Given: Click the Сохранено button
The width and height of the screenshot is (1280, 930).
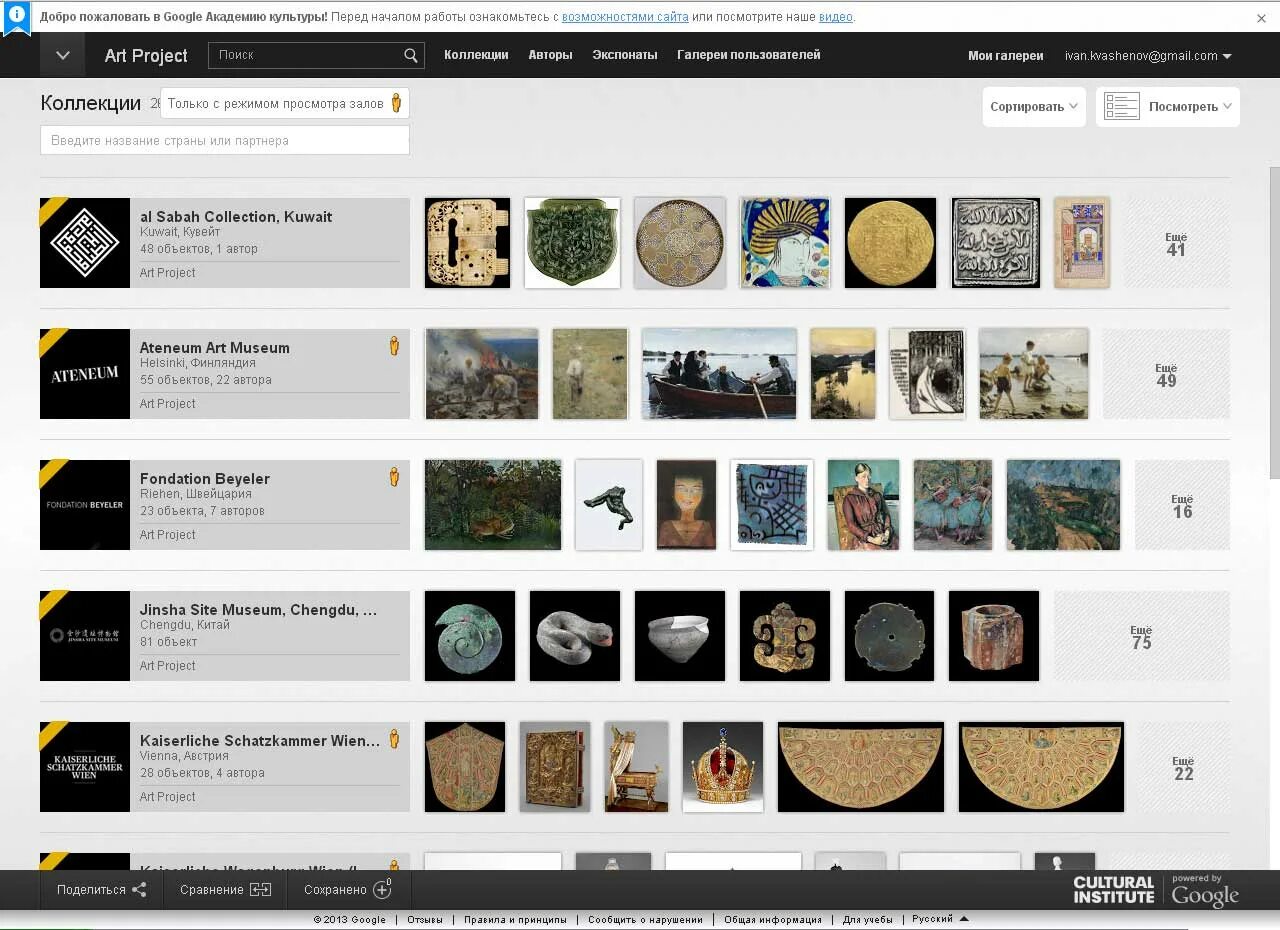Looking at the screenshot, I should (348, 890).
